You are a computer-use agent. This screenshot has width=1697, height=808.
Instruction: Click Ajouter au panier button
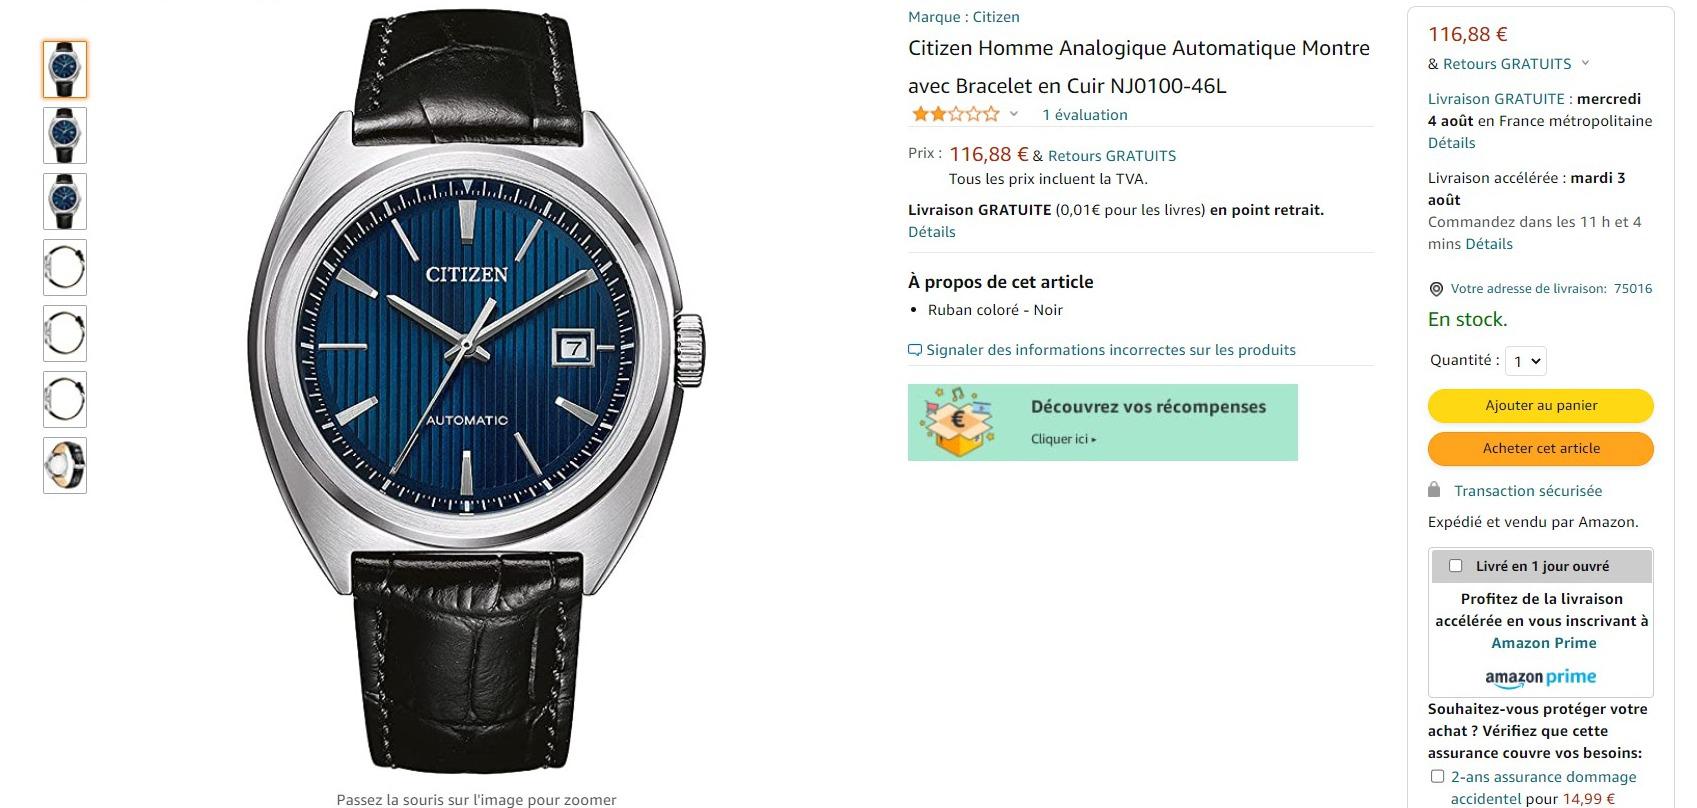pos(1540,405)
